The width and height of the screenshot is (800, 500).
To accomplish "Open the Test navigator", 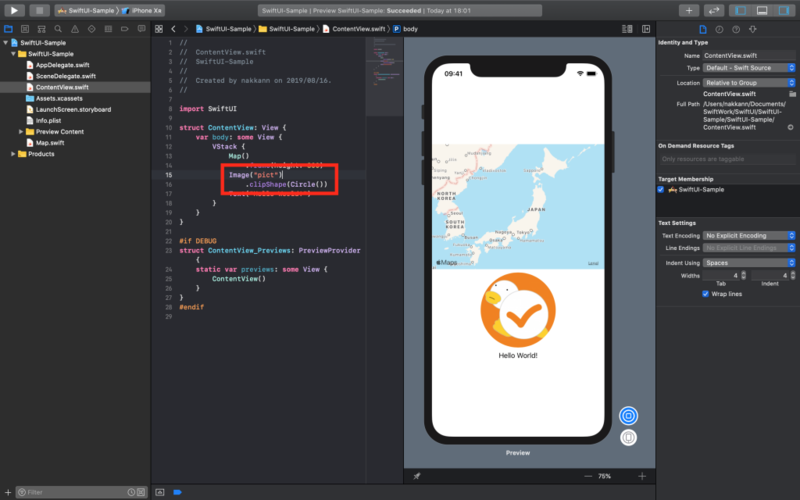I will click(x=91, y=29).
